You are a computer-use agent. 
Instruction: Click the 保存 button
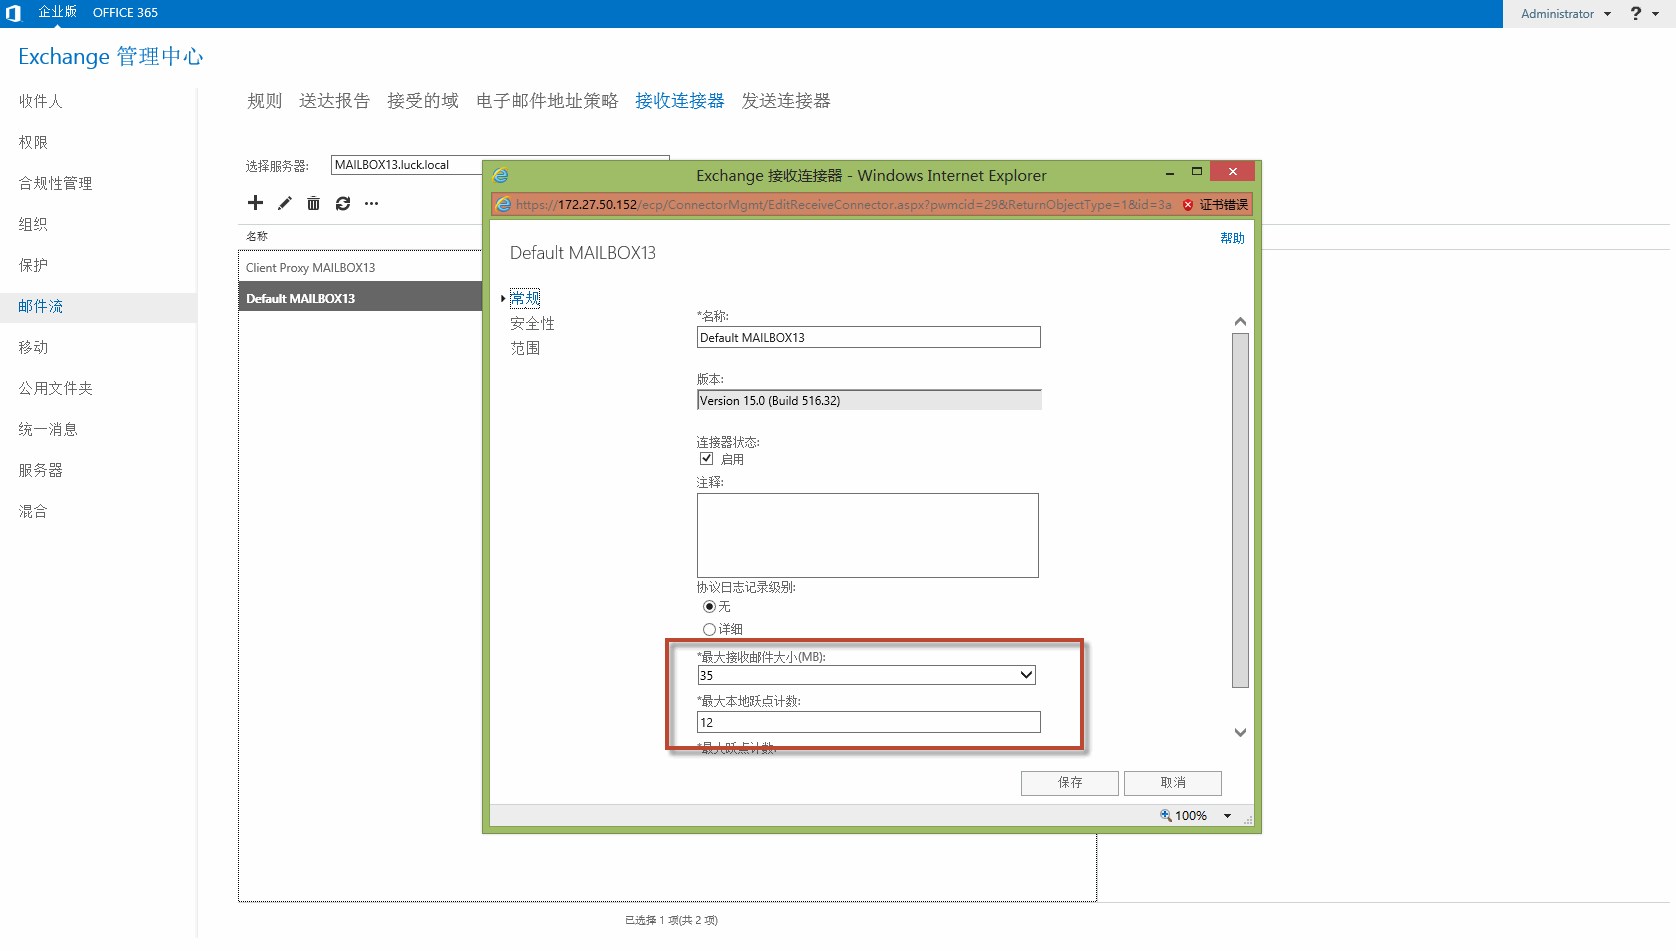point(1070,783)
